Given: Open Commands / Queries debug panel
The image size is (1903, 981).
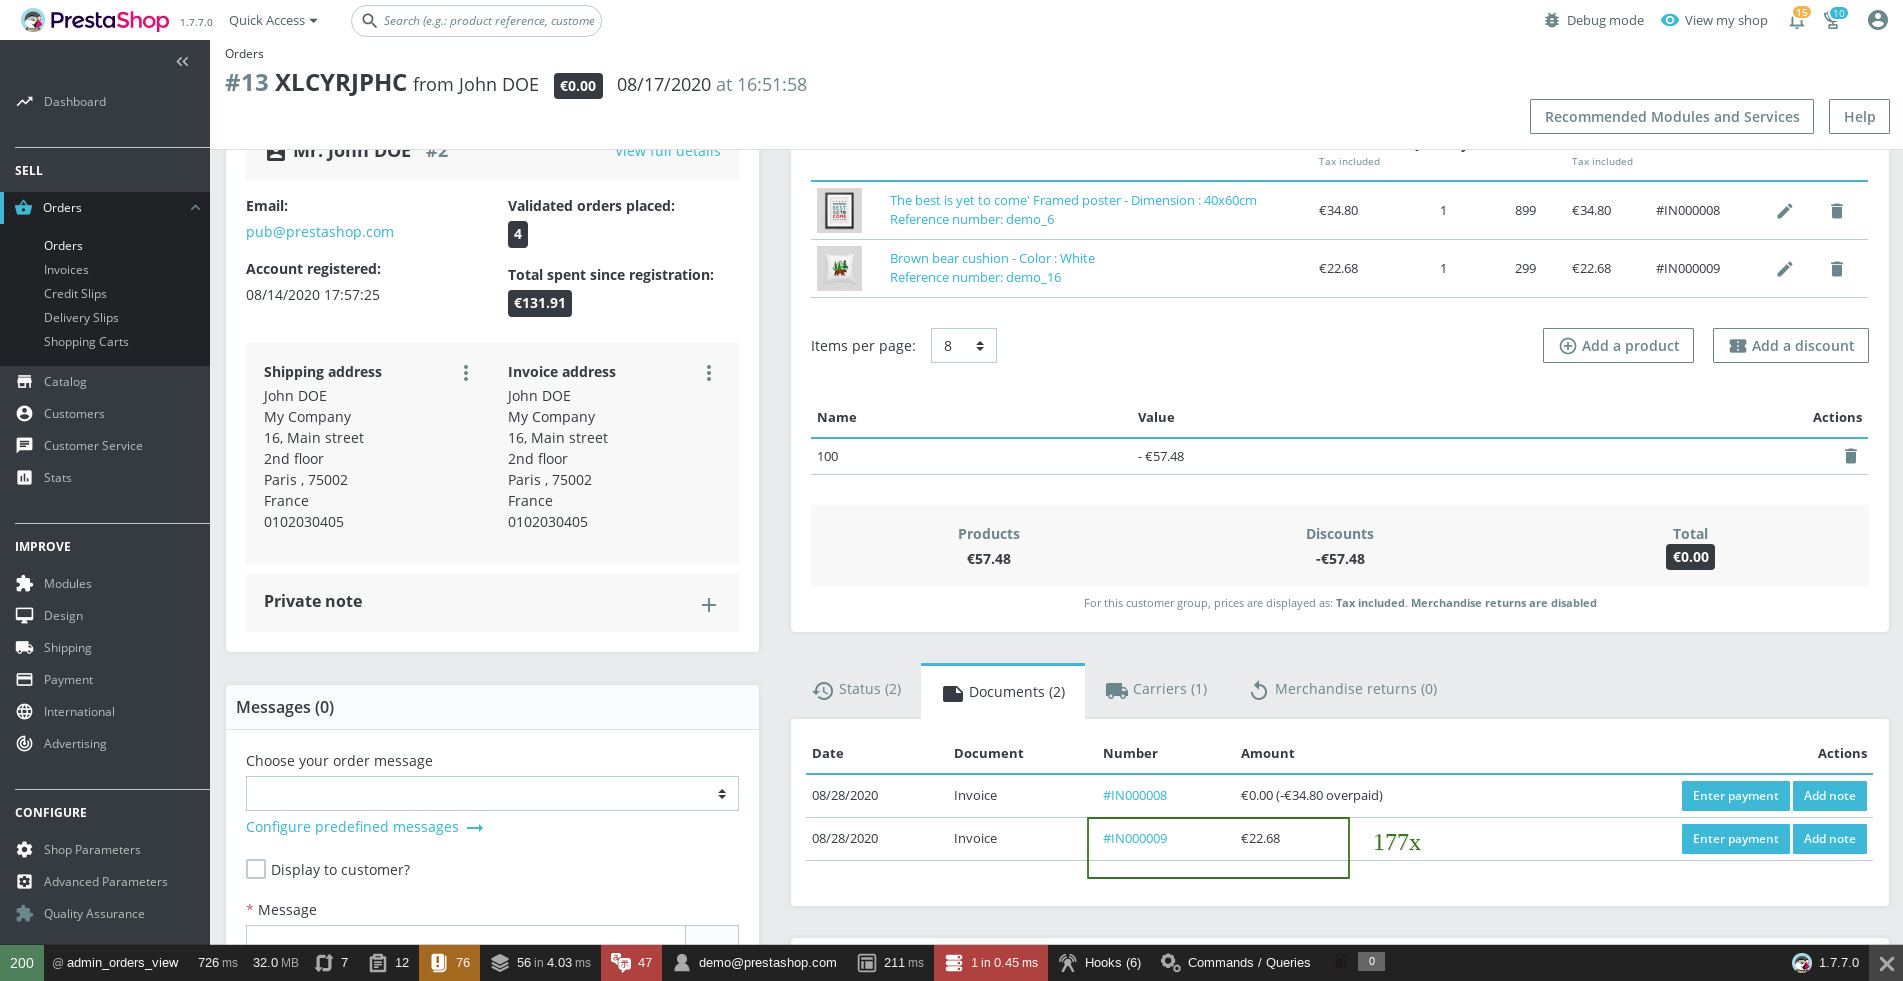Looking at the screenshot, I should click(x=1235, y=963).
